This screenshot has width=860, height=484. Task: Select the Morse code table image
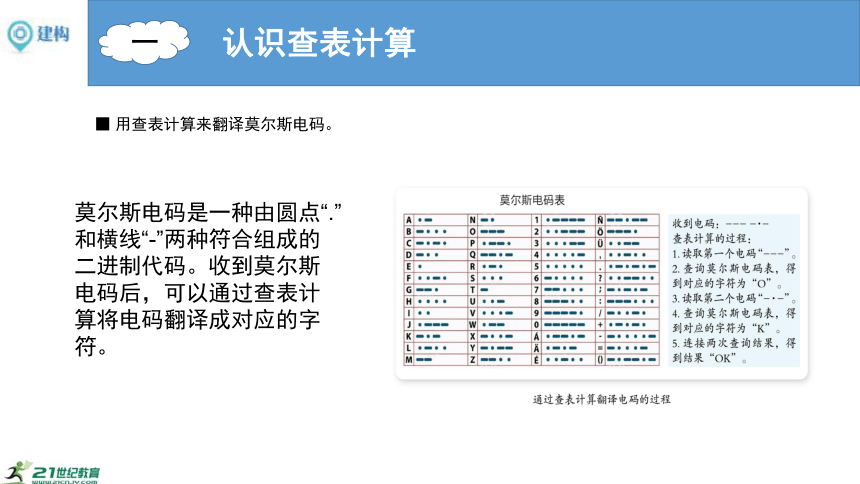pos(531,290)
